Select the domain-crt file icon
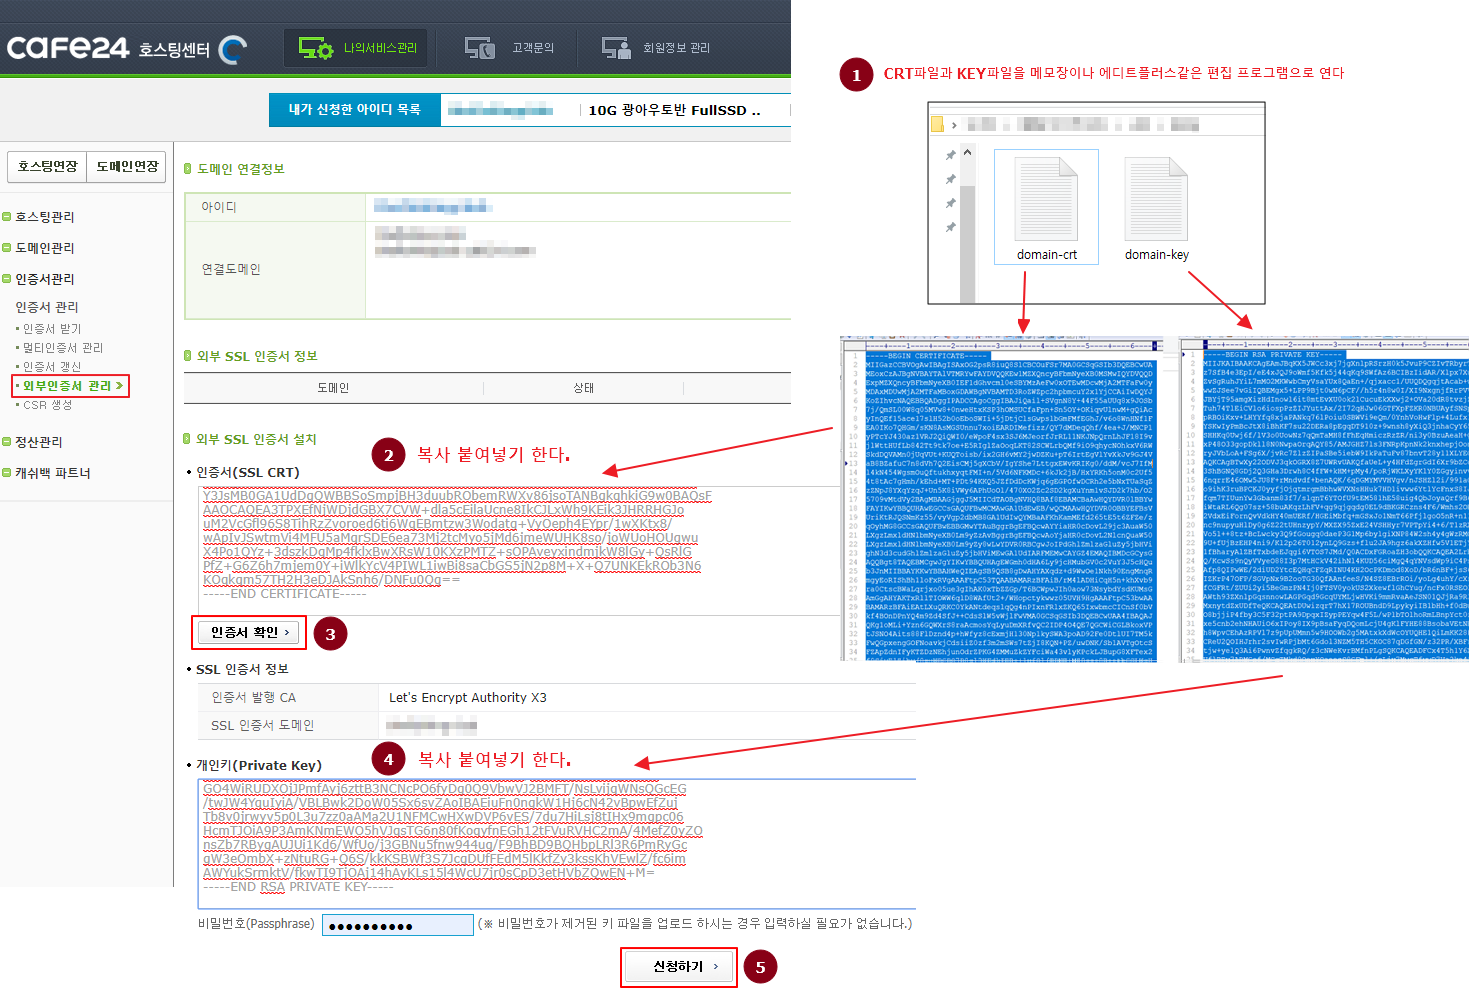 coord(1046,207)
